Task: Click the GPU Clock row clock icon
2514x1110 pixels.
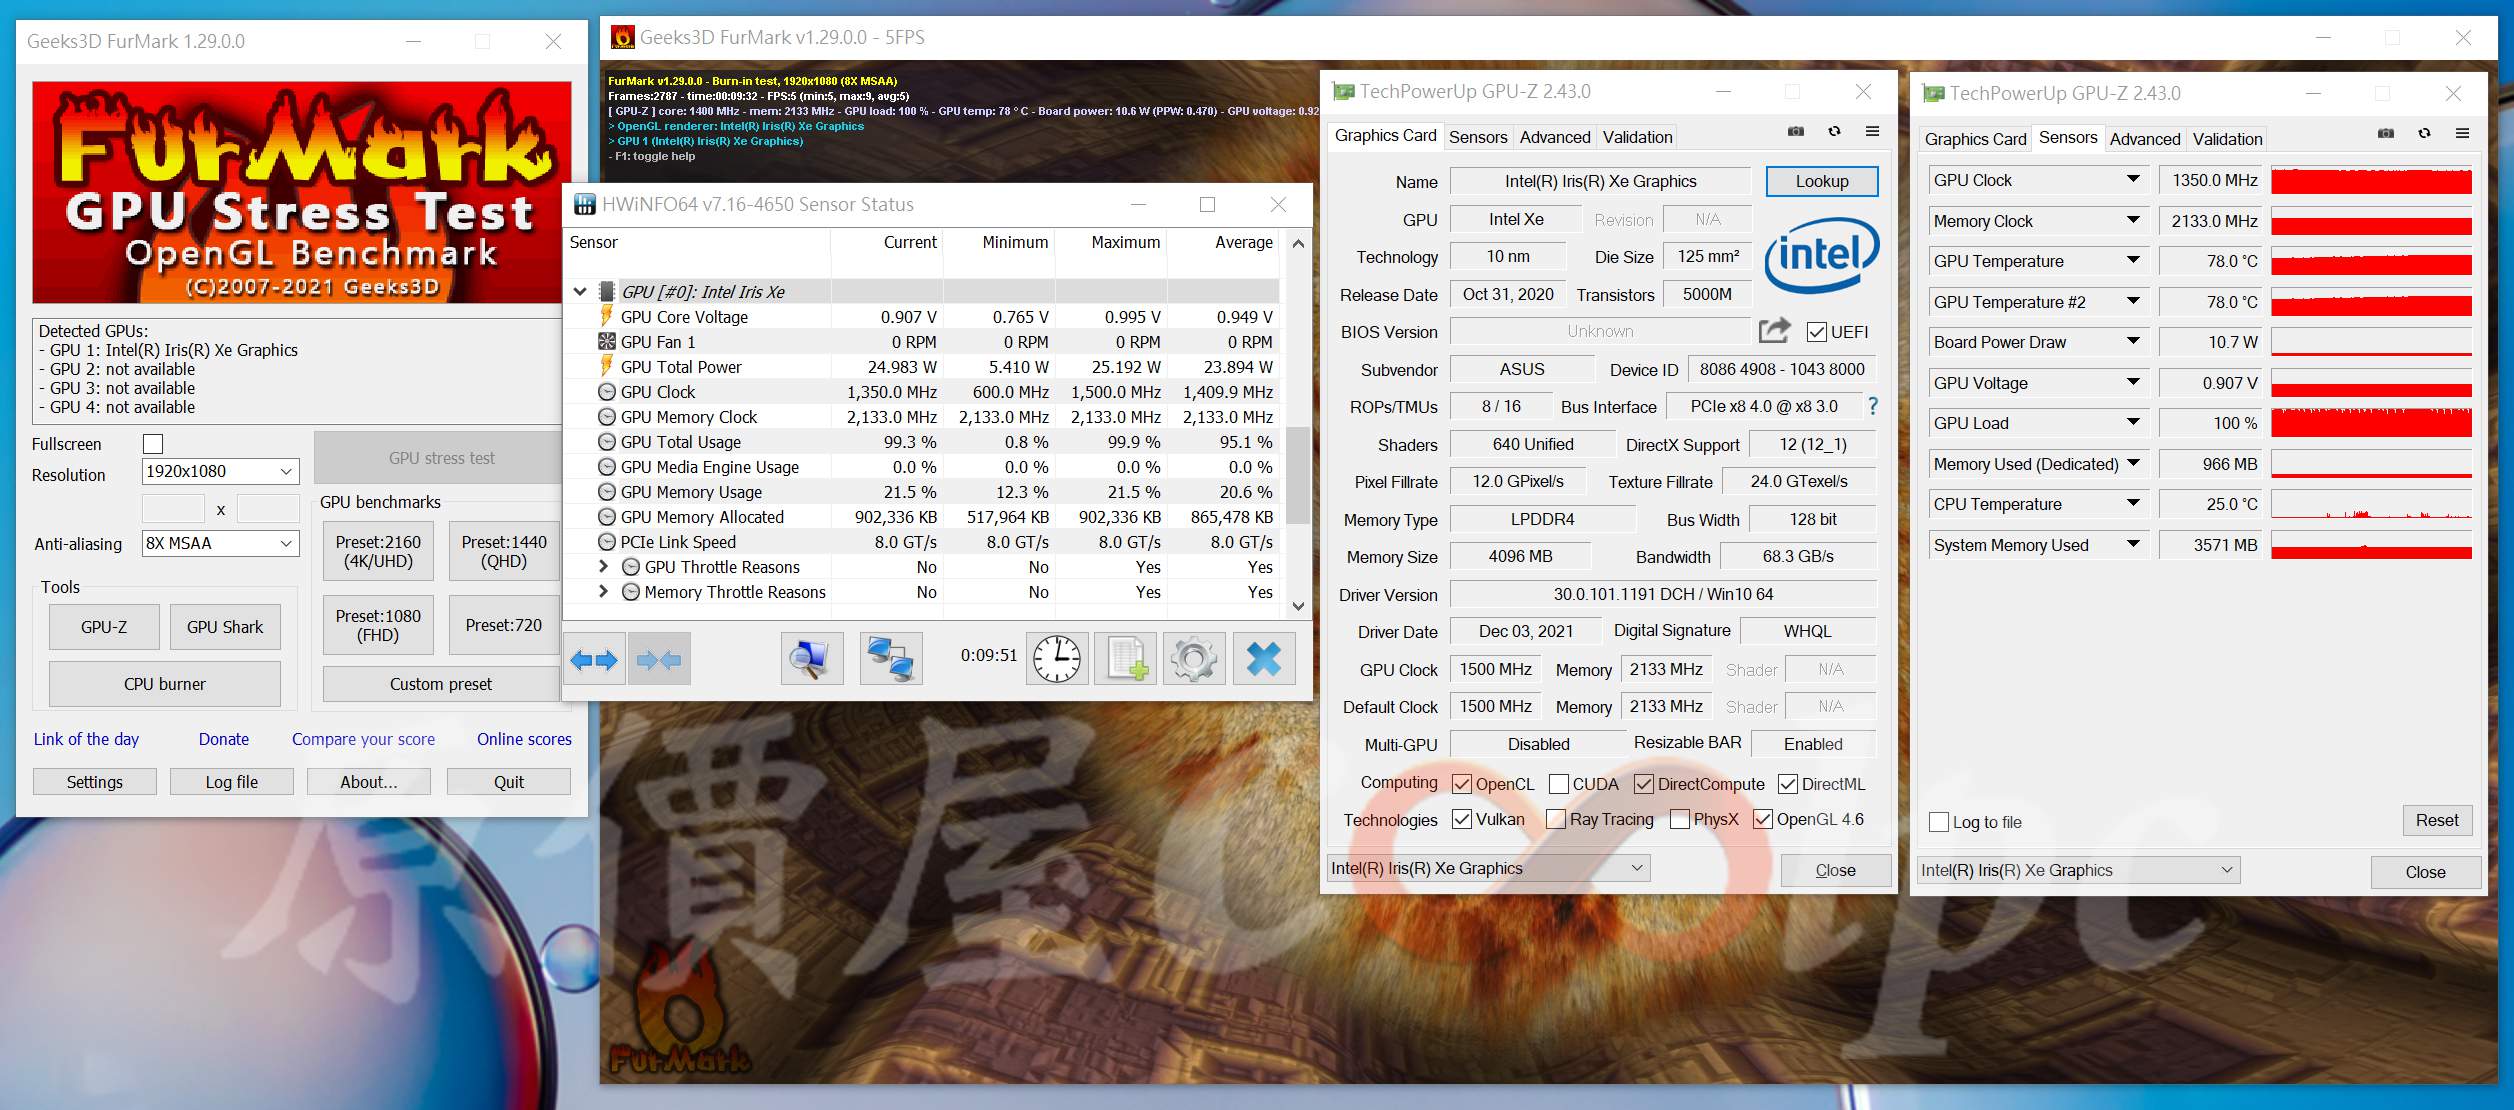Action: pyautogui.click(x=606, y=391)
